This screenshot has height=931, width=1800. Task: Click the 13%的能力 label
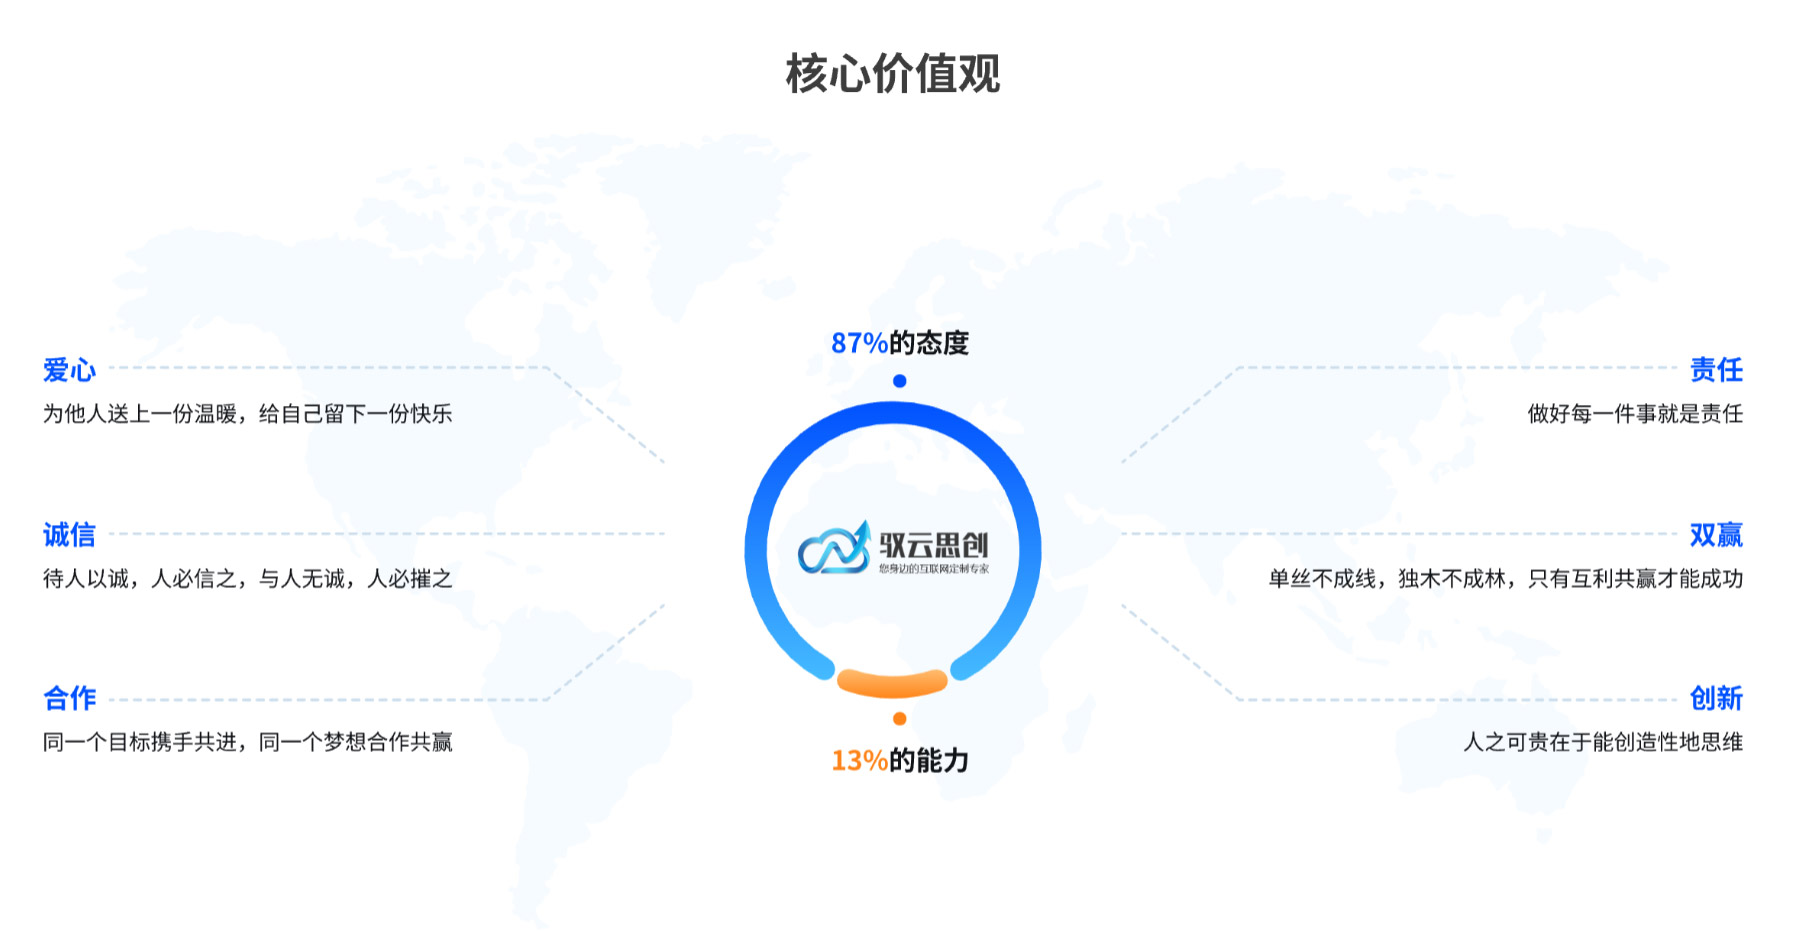(x=900, y=761)
